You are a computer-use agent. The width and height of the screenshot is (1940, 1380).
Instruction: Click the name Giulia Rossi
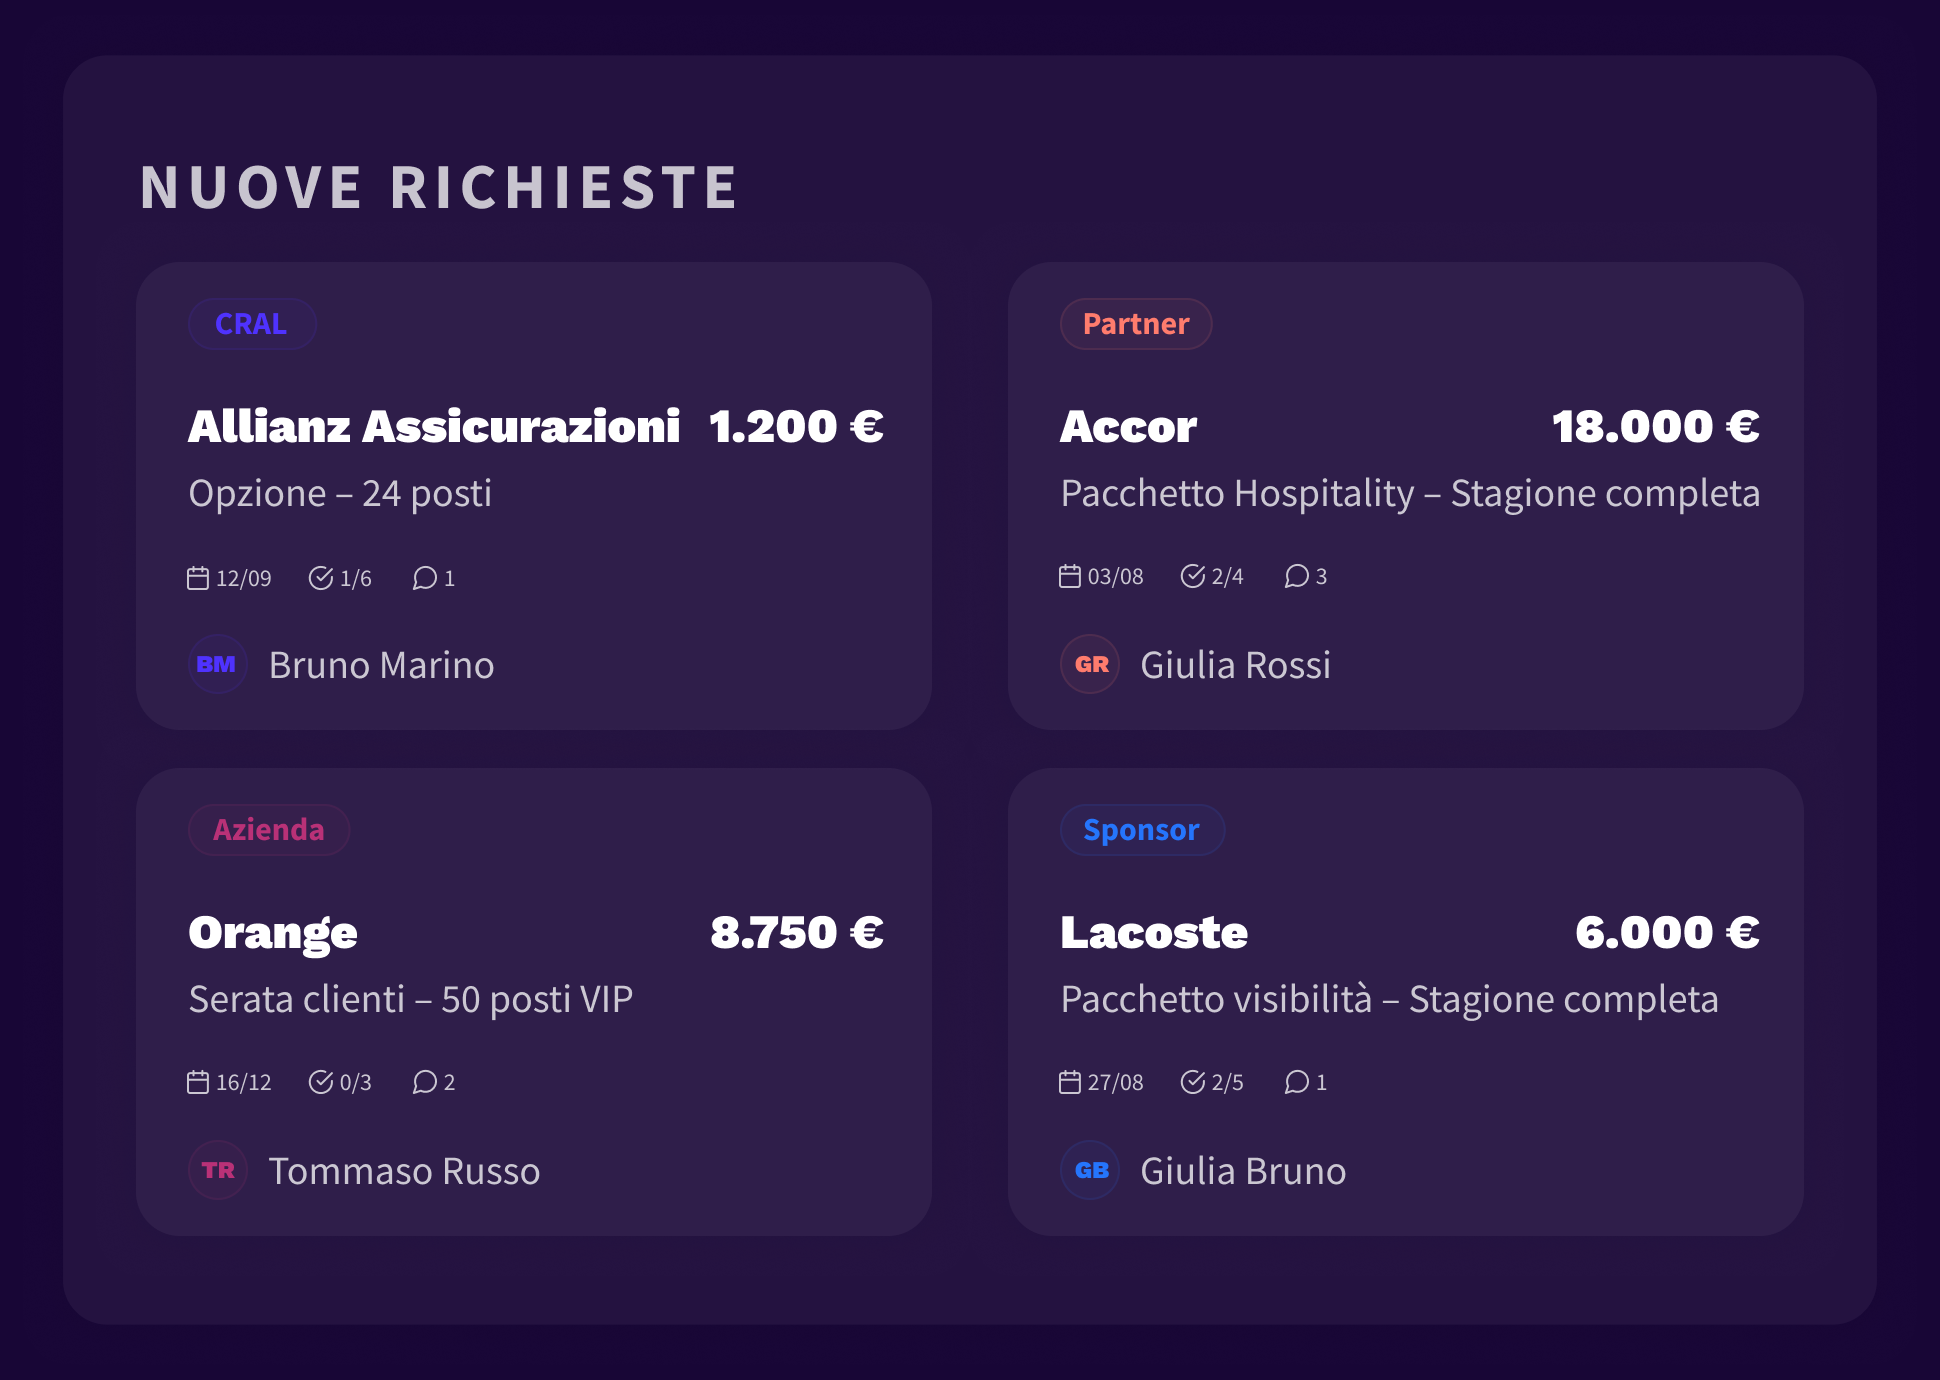tap(1236, 665)
